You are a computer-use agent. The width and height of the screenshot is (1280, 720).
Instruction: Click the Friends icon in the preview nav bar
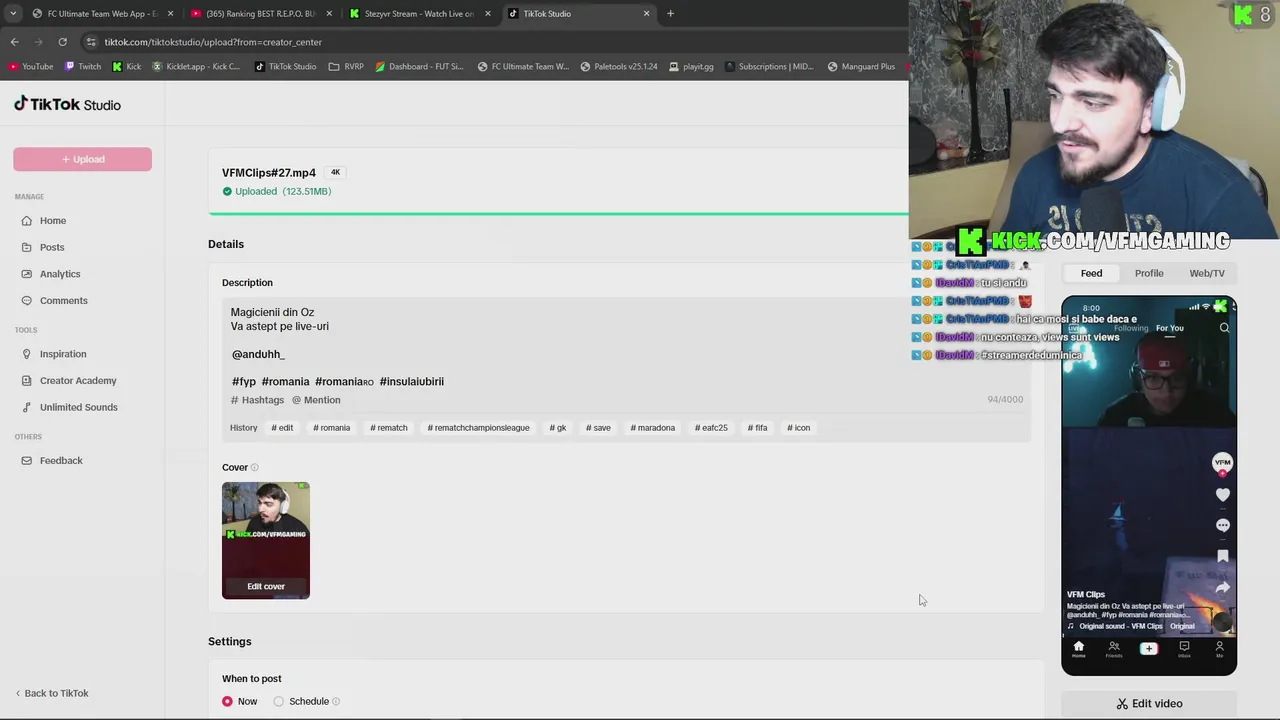[x=1113, y=650]
